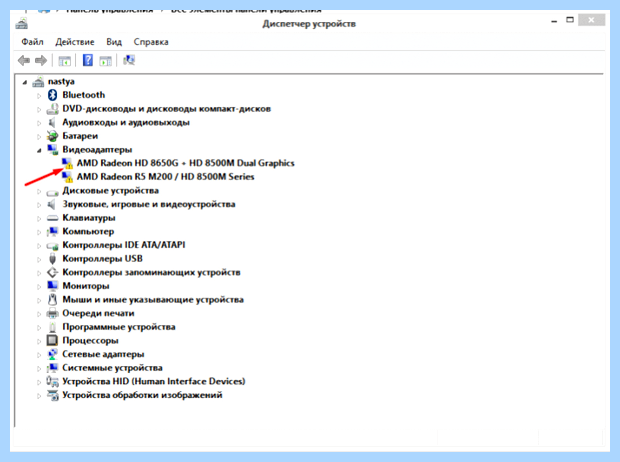This screenshot has height=462, width=620.
Task: Expand the Процессоры category
Action: coord(39,341)
